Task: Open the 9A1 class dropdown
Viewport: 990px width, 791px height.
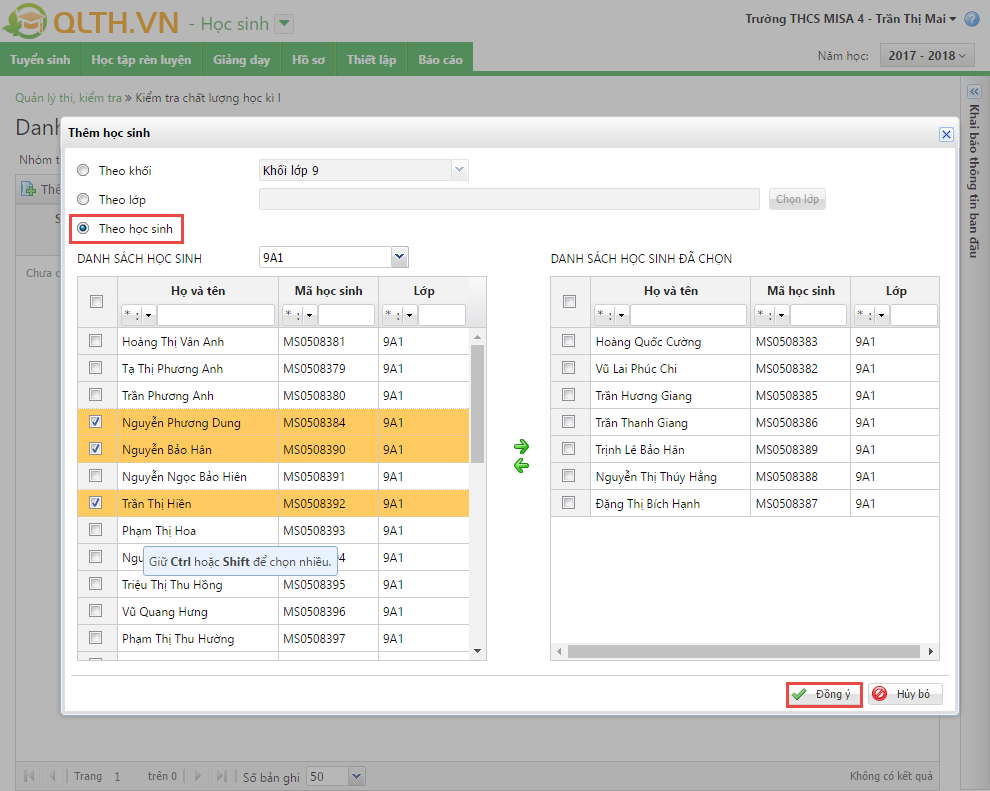Action: 400,258
